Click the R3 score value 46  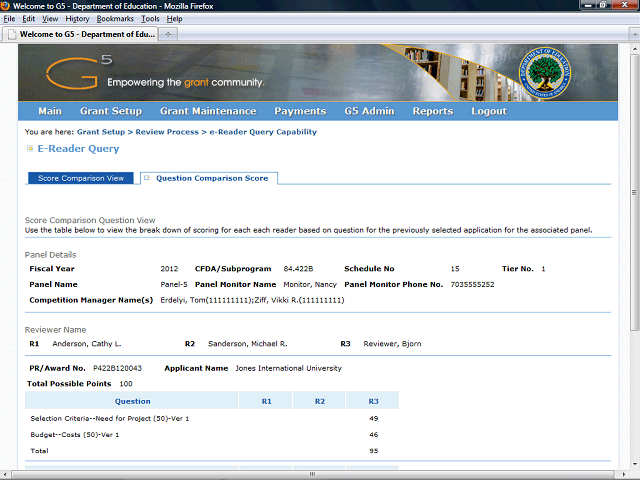pyautogui.click(x=373, y=435)
